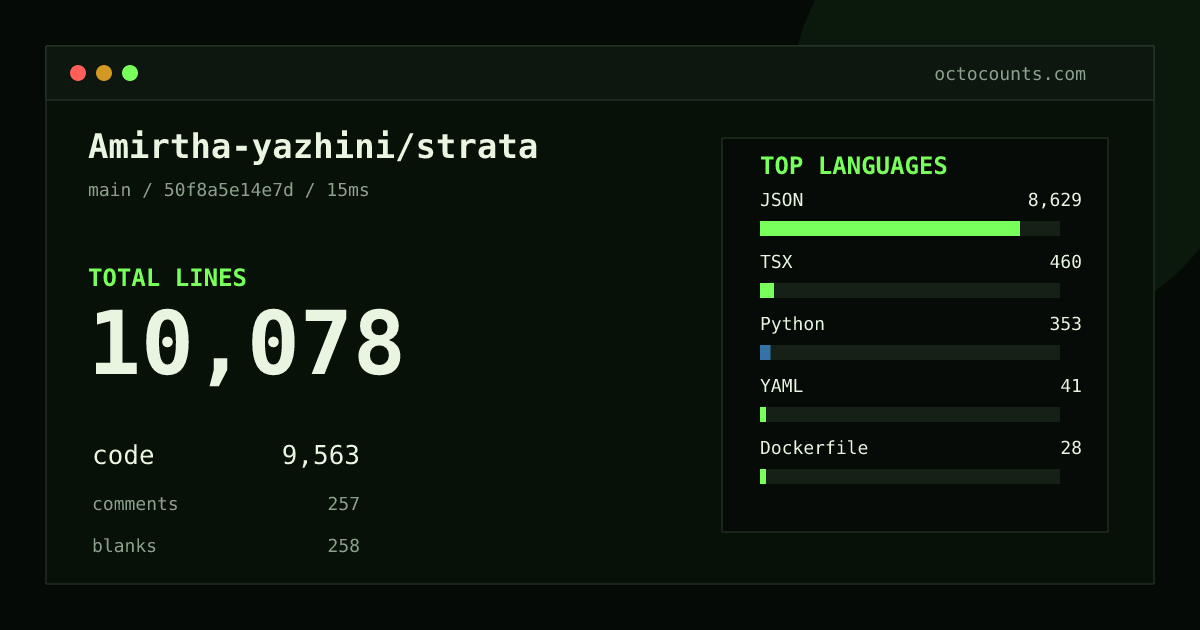The width and height of the screenshot is (1200, 630).
Task: Click the YAML progress bar
Action: click(910, 414)
